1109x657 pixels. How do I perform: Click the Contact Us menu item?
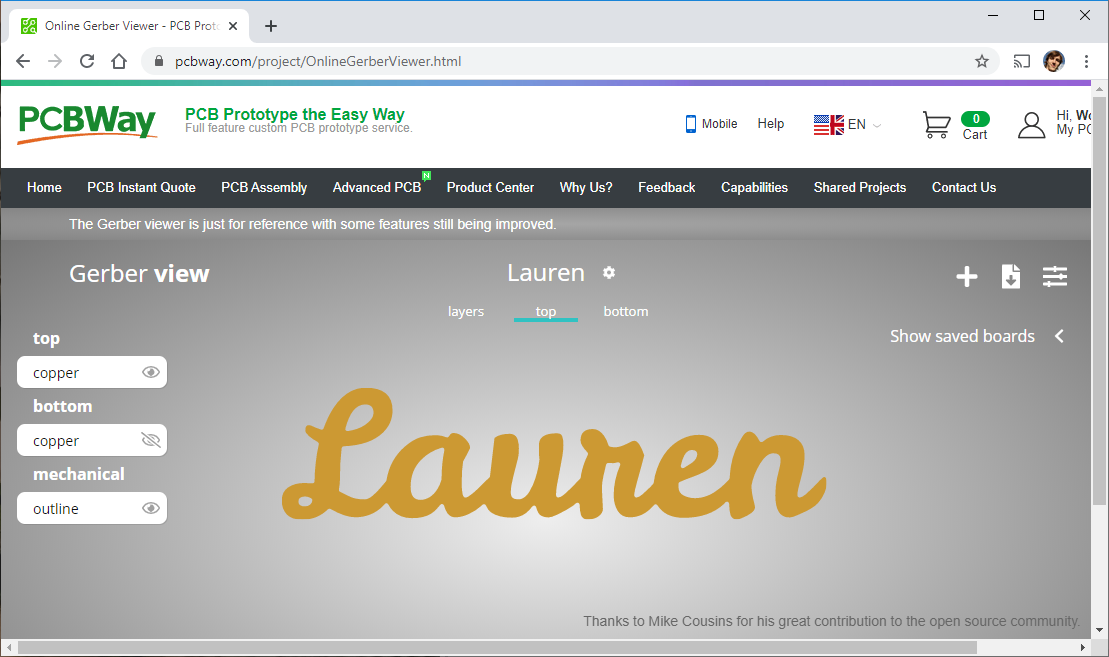963,187
